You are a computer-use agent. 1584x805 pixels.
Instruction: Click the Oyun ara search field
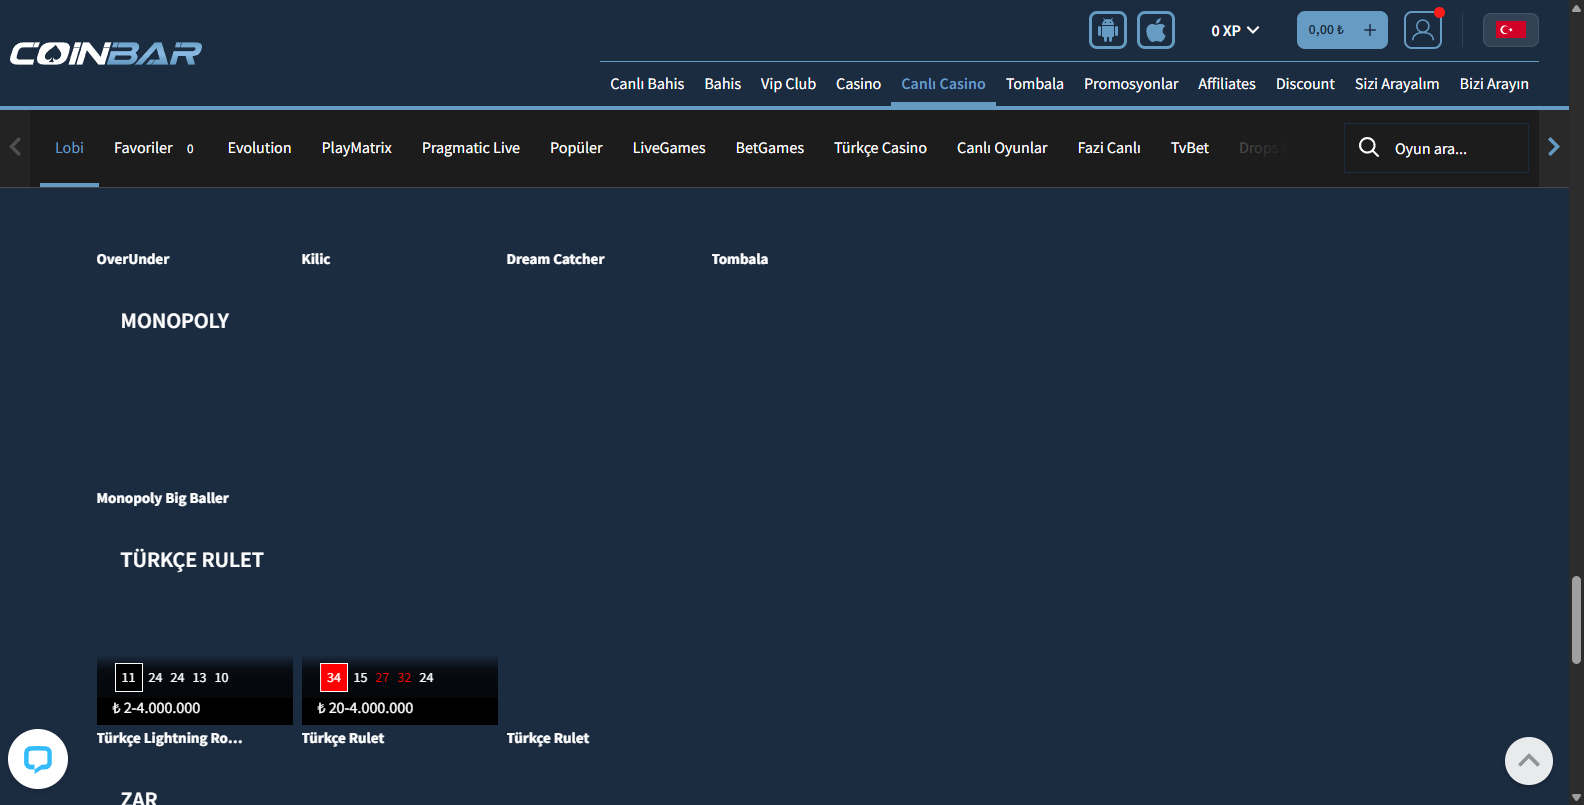(1436, 148)
